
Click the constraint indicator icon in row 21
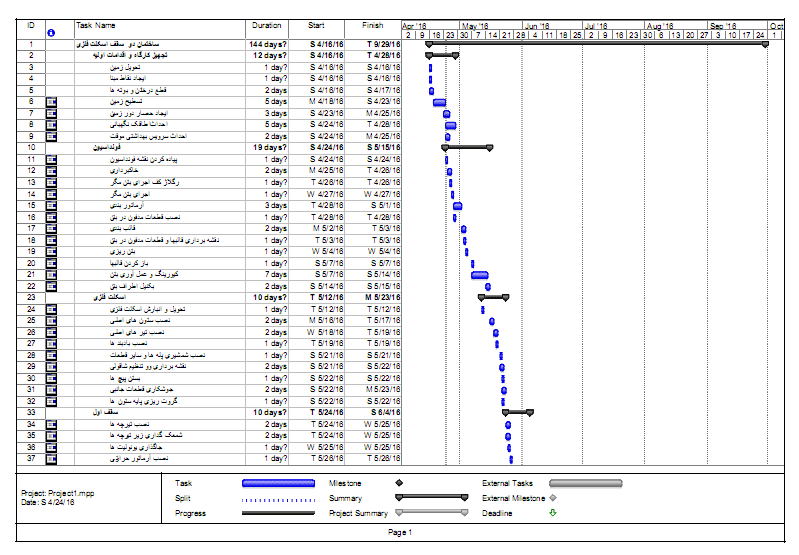point(51,274)
